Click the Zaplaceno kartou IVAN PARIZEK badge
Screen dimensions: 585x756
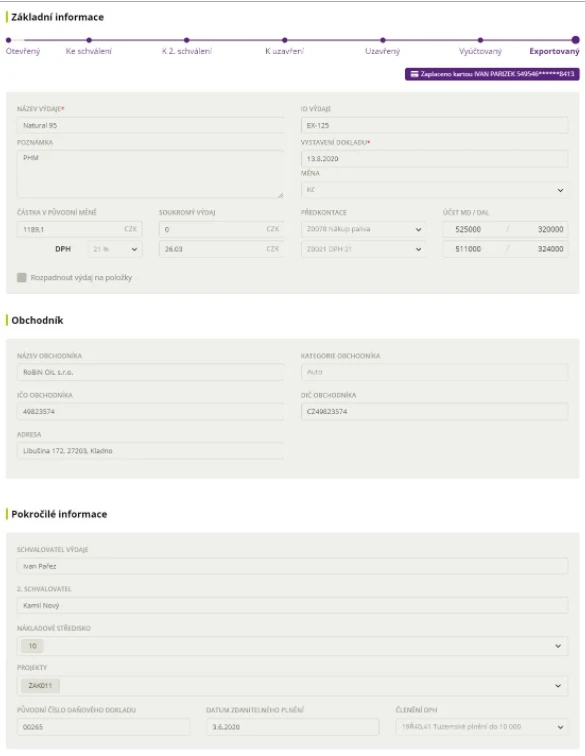point(492,74)
